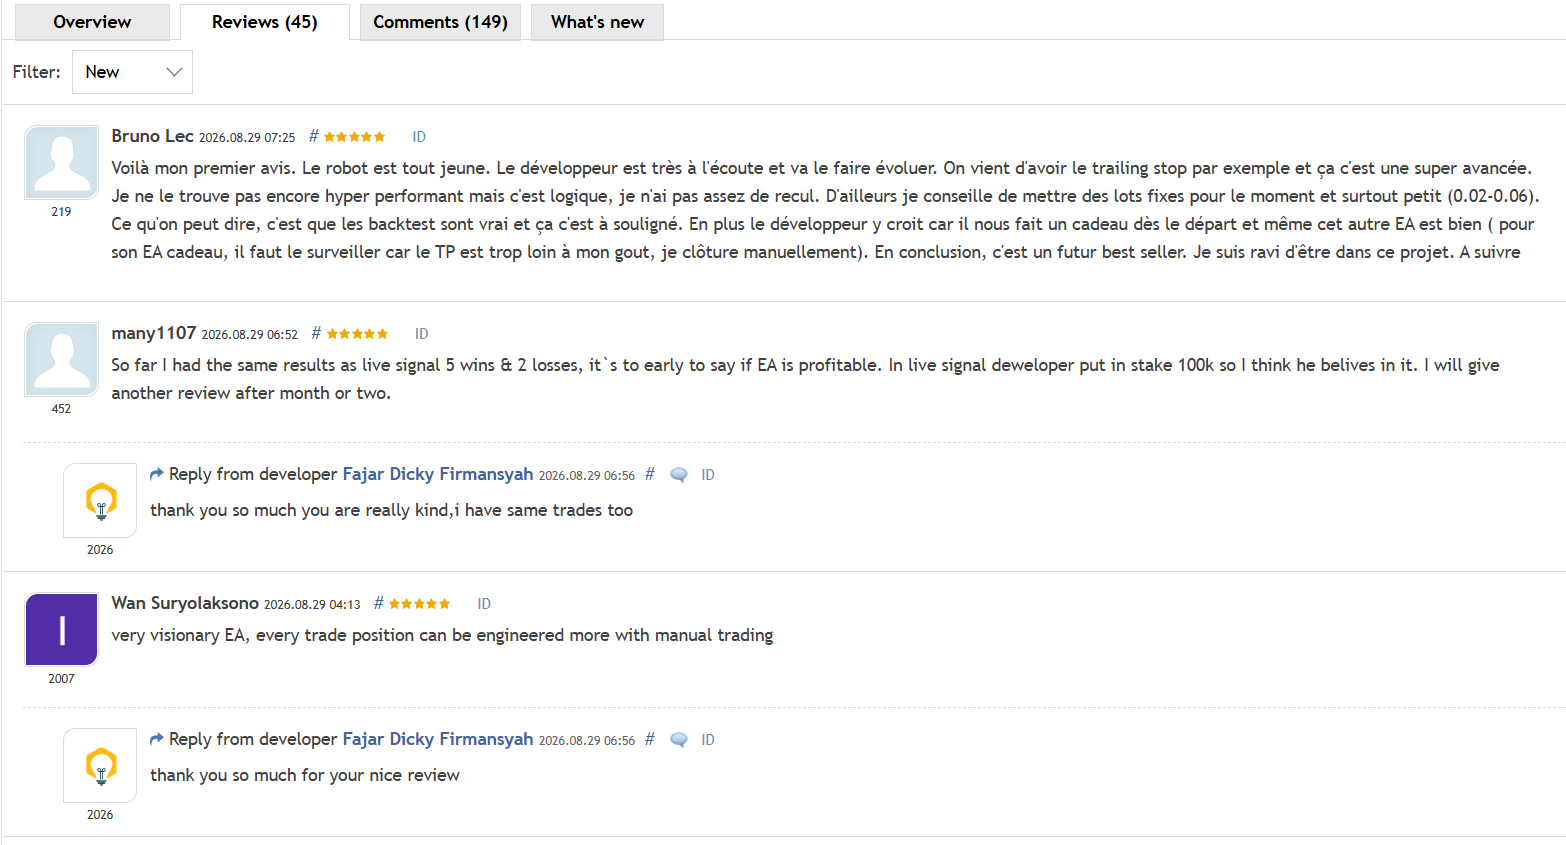Select the Reviews (45) tab
The image size is (1566, 845).
click(265, 22)
